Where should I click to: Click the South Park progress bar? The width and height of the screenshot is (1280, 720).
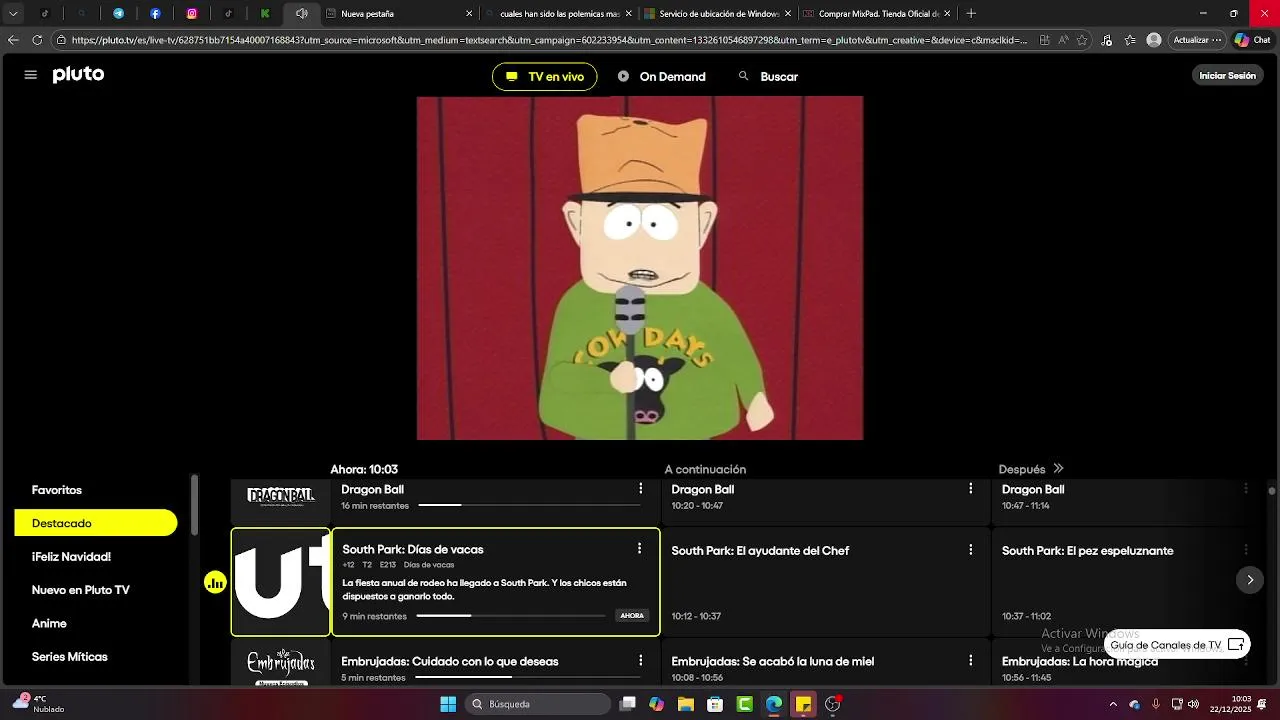(511, 616)
